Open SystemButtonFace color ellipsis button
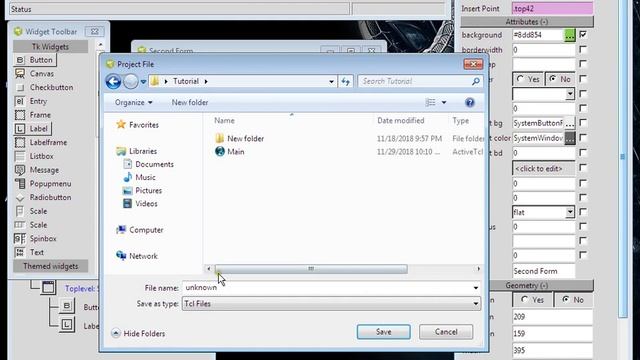The image size is (640, 360). [x=570, y=123]
